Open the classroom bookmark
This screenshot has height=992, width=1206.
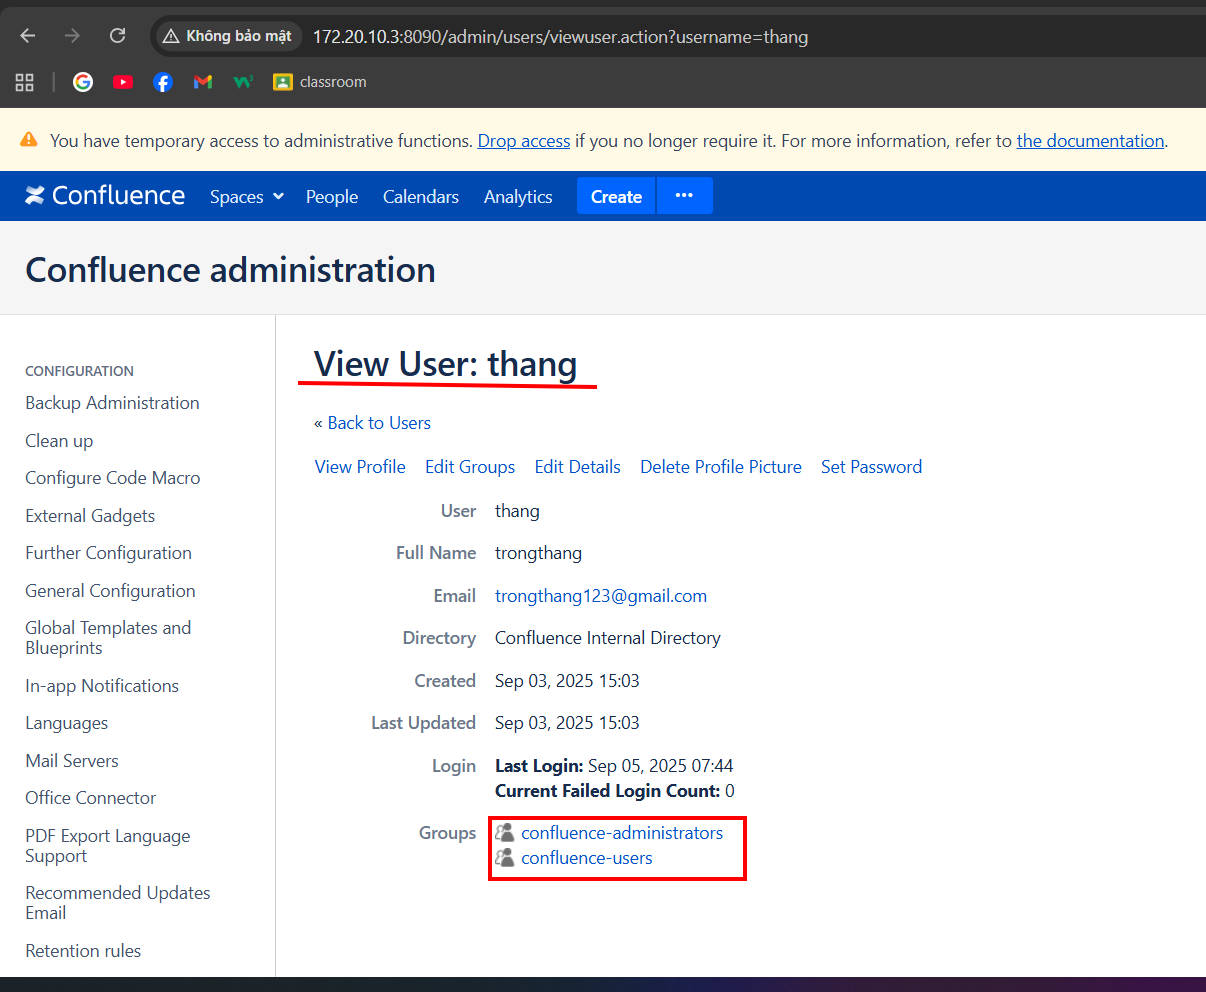[320, 82]
